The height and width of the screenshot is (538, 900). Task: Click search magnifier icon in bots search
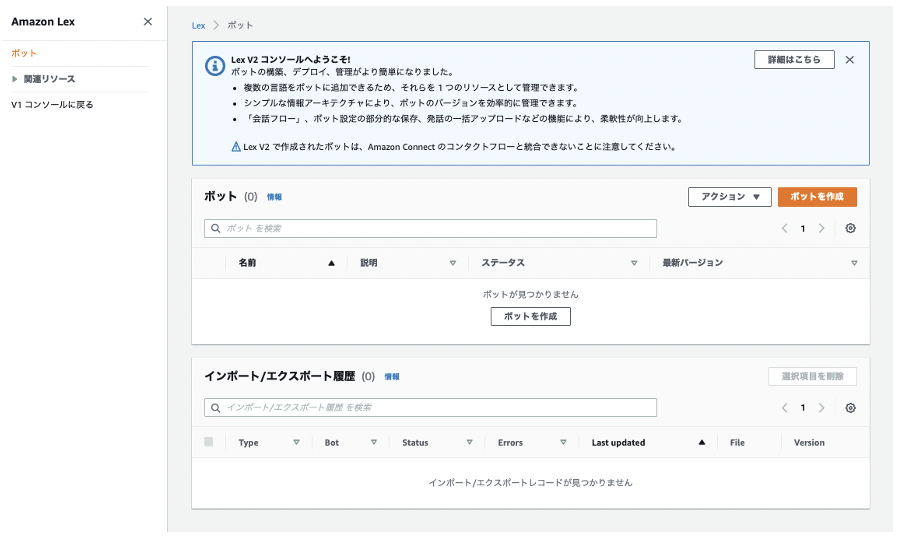pyautogui.click(x=215, y=229)
